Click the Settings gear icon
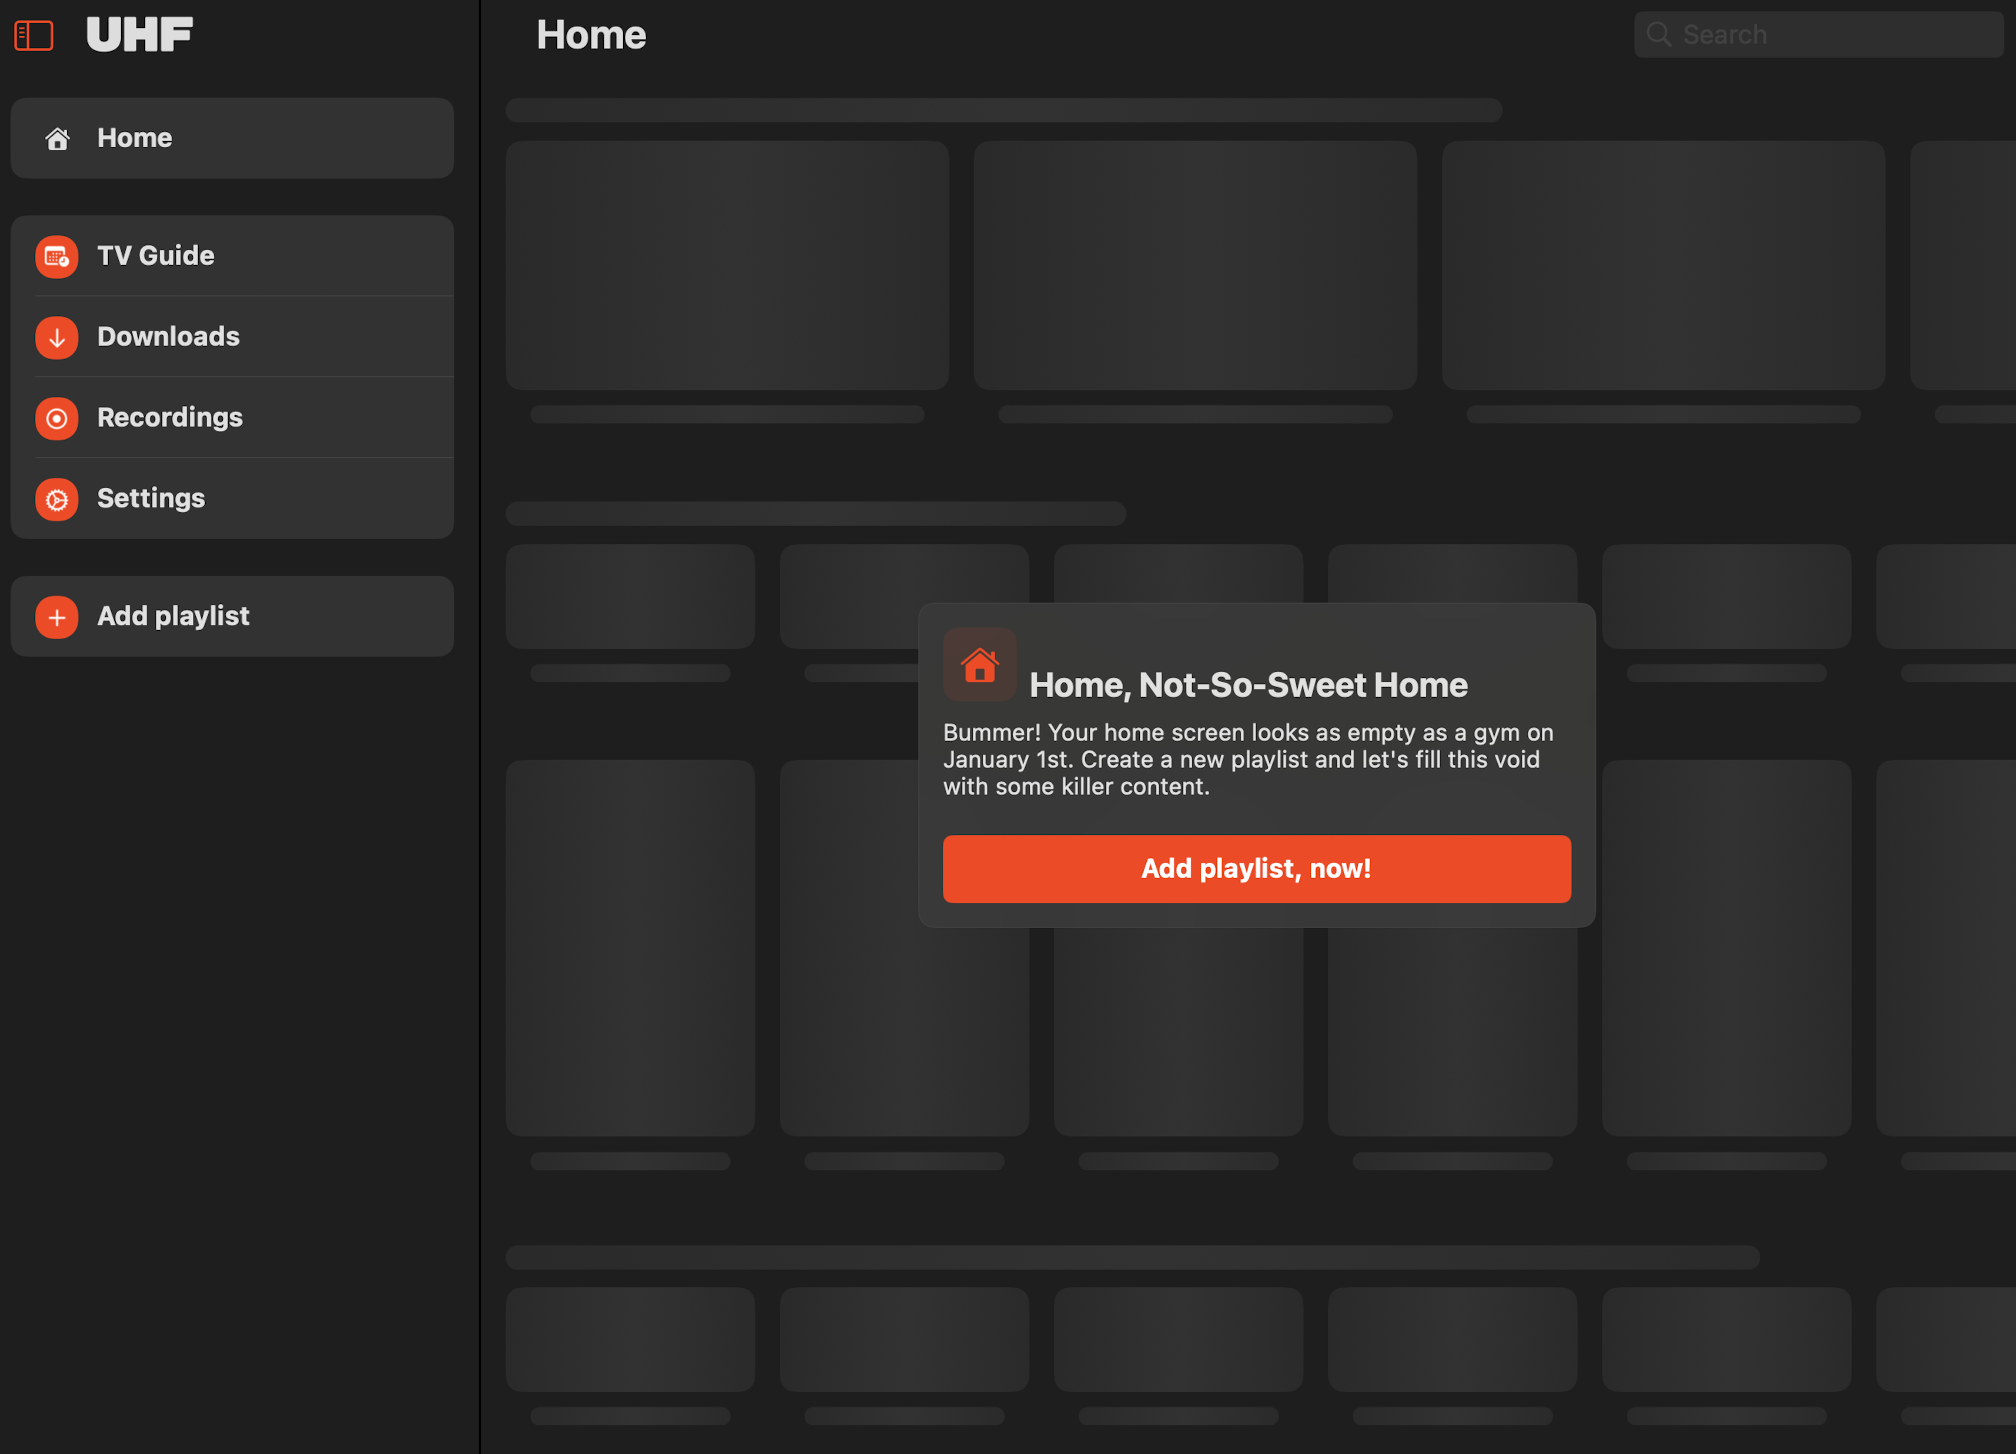This screenshot has height=1454, width=2016. [57, 499]
